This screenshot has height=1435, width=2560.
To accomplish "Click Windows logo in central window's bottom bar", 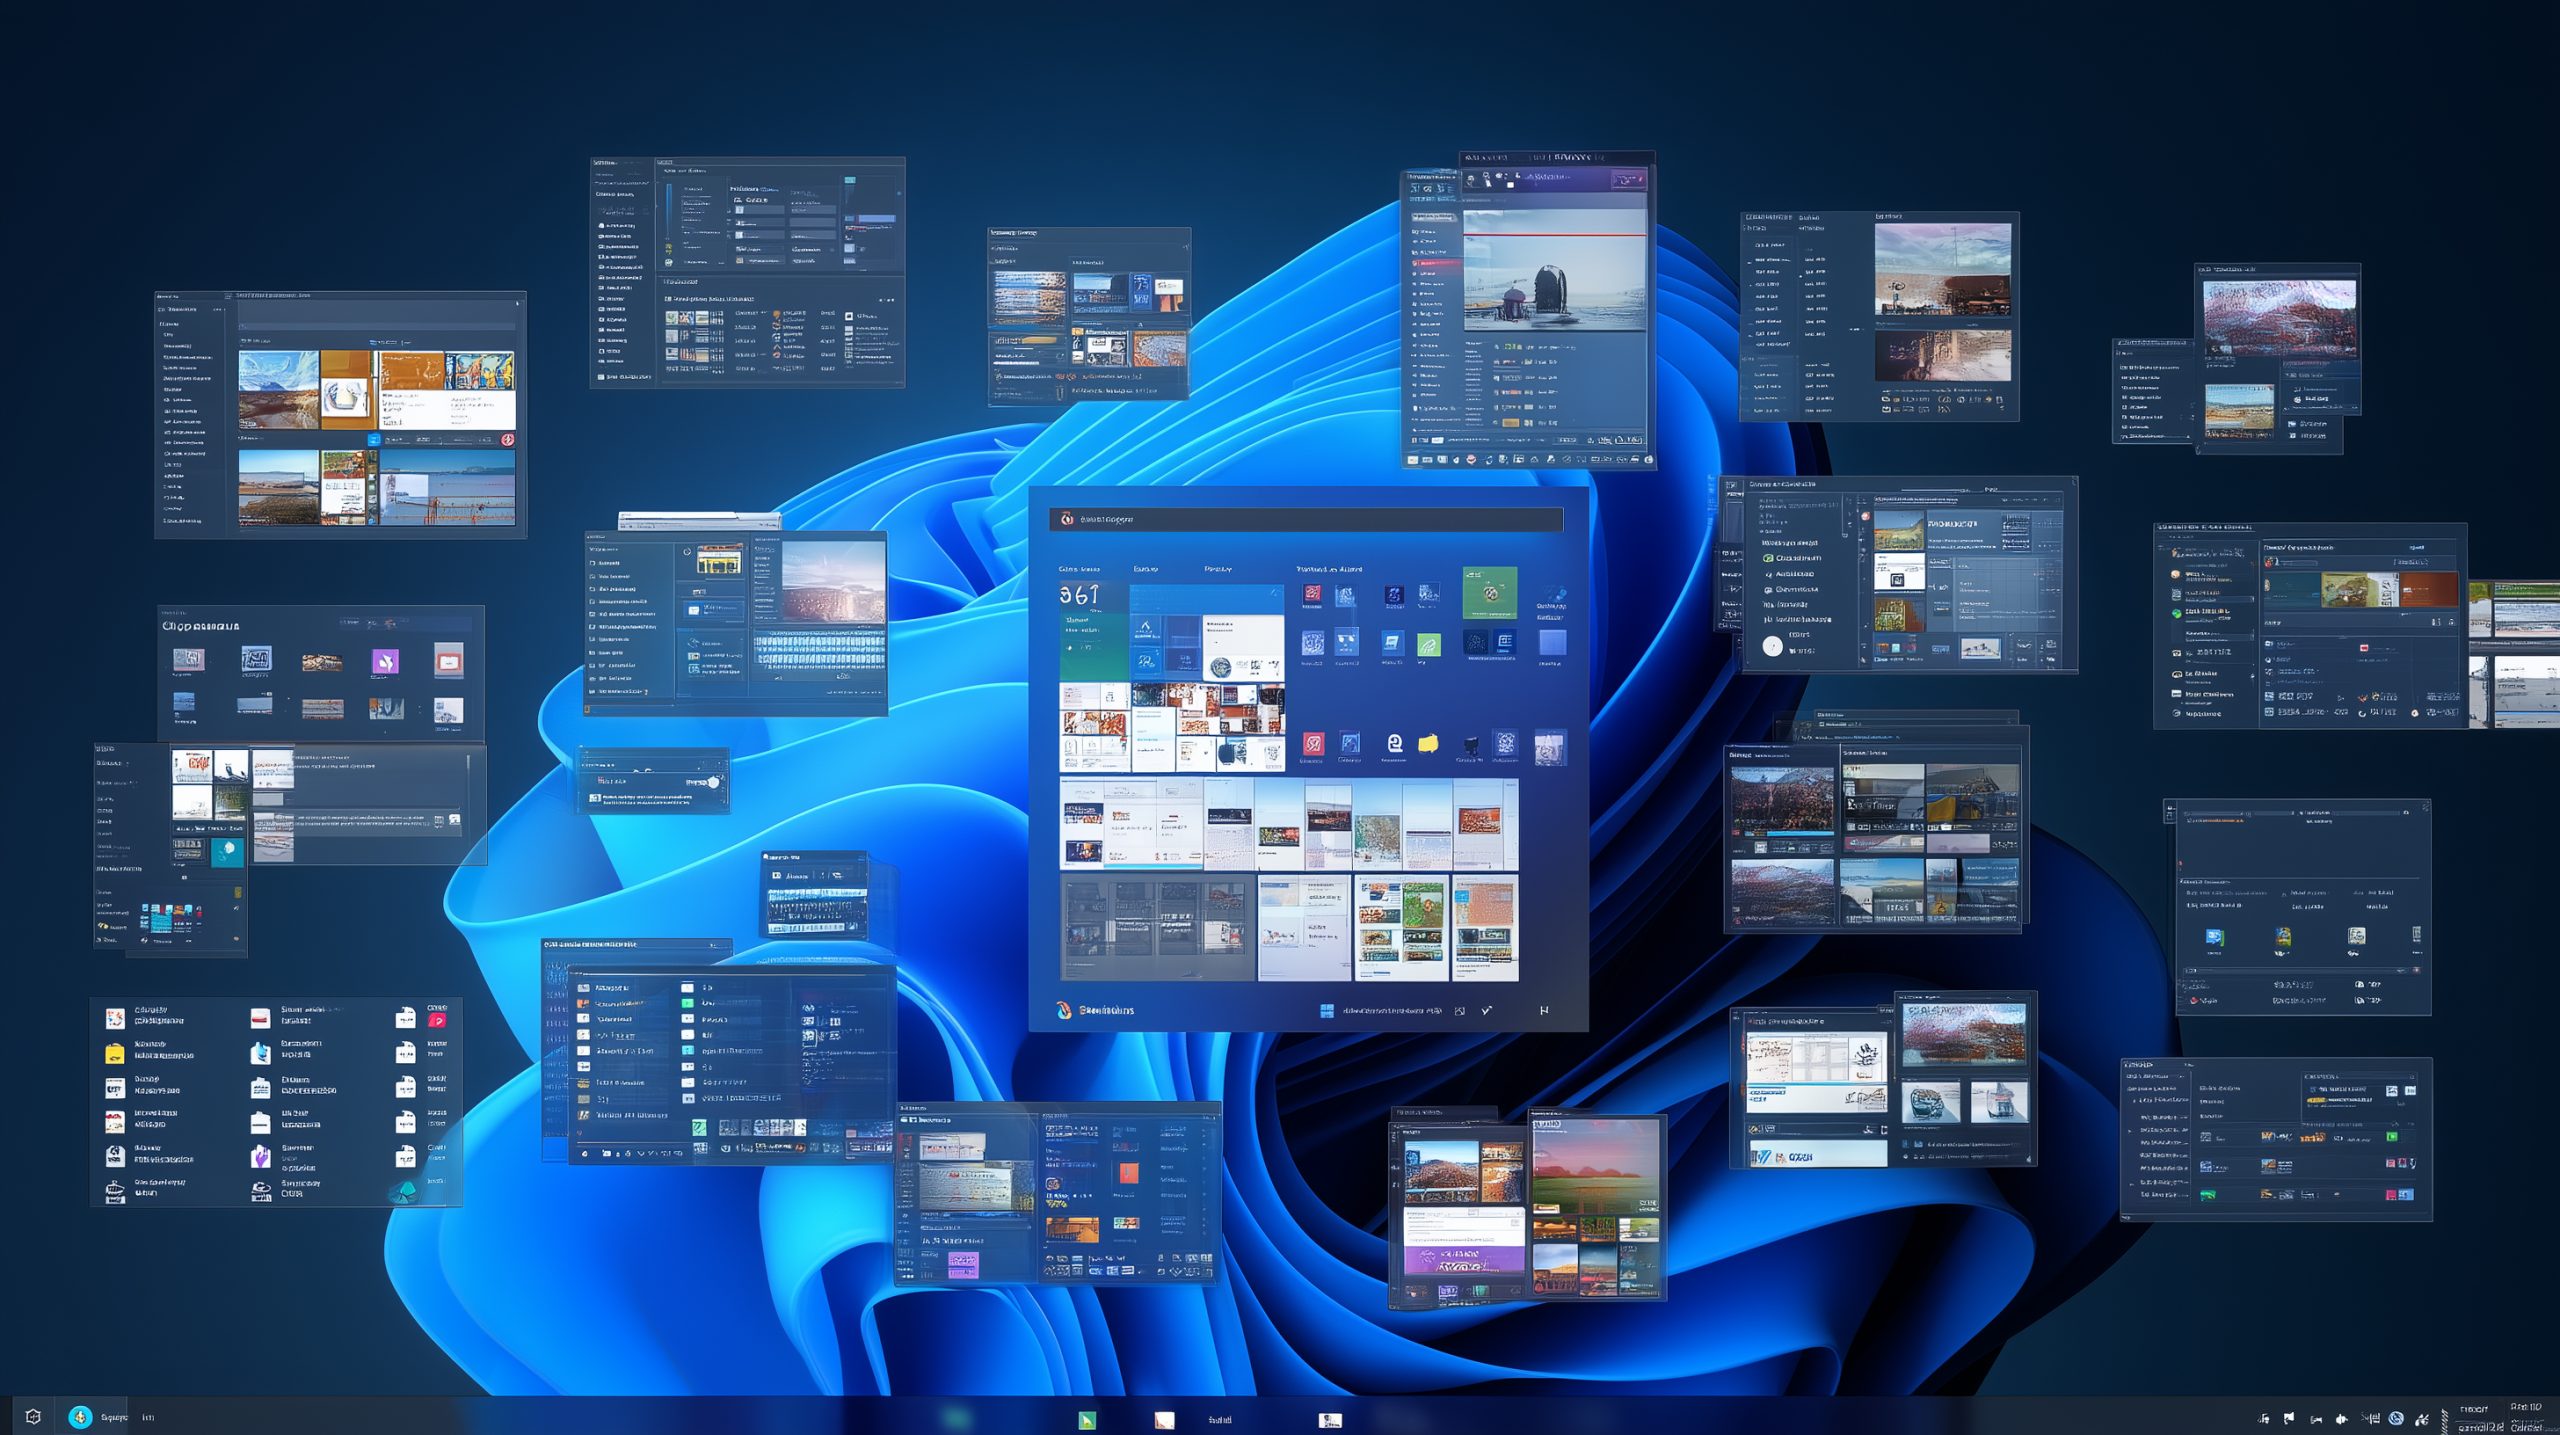I will [x=1327, y=1011].
